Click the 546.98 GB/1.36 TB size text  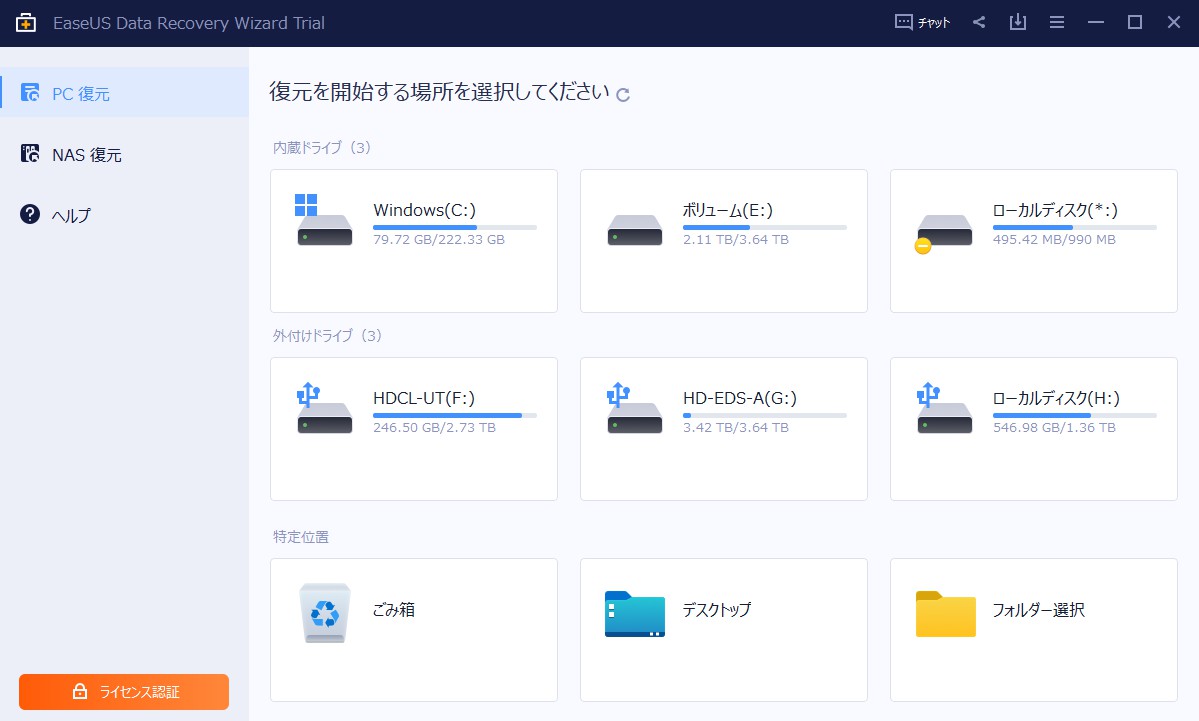pos(1054,427)
